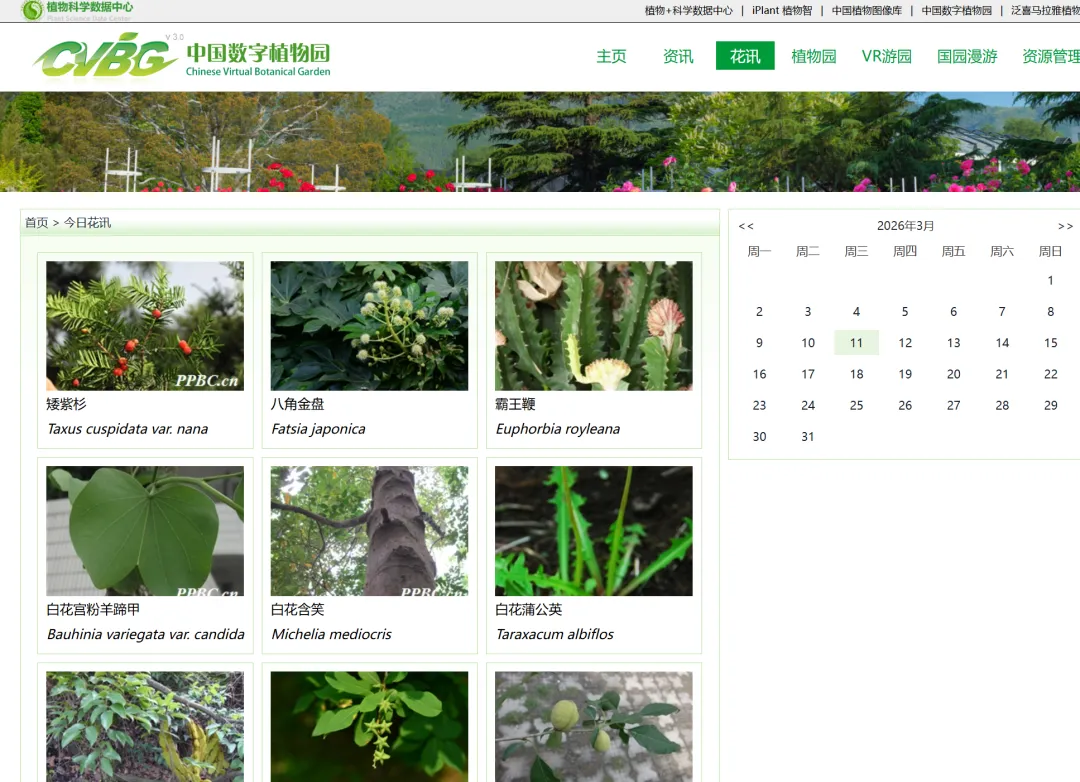Go to next month in calendar
Screen dimensions: 1080x782
[1065, 226]
